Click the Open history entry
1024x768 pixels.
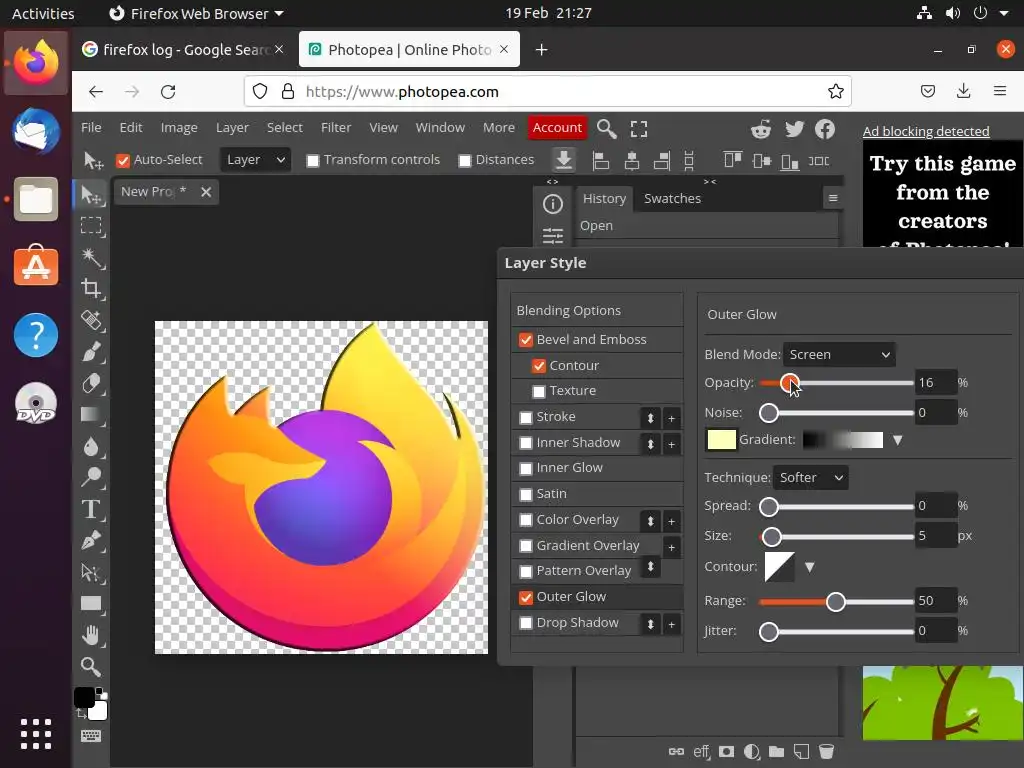click(707, 226)
